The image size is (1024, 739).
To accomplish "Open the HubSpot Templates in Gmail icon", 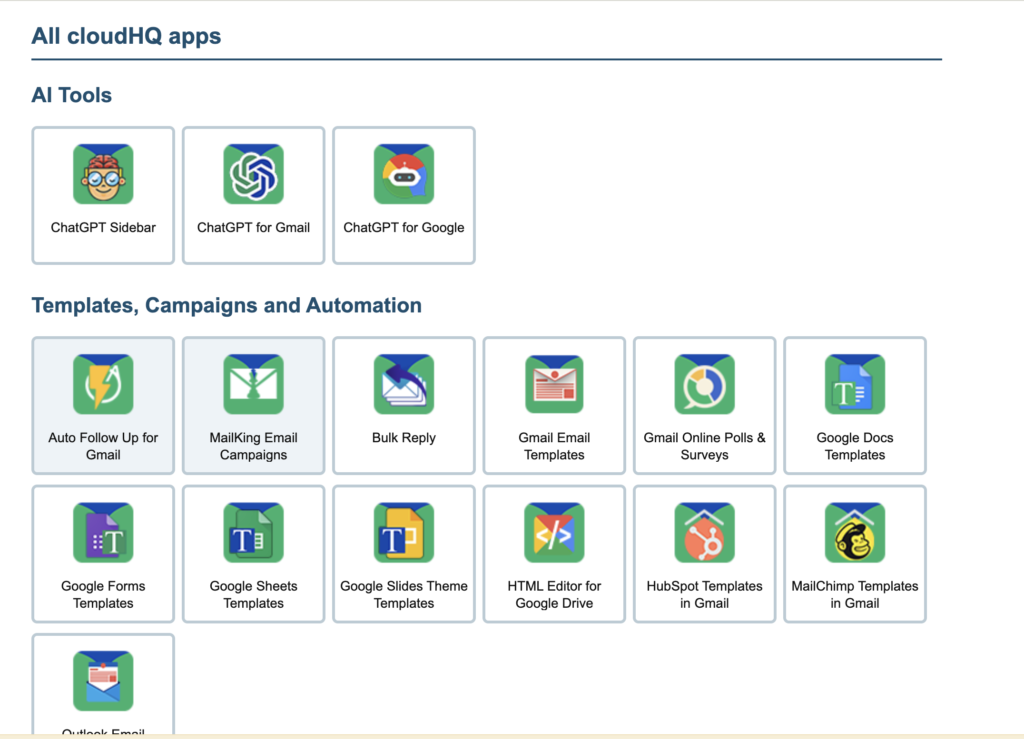I will click(704, 533).
